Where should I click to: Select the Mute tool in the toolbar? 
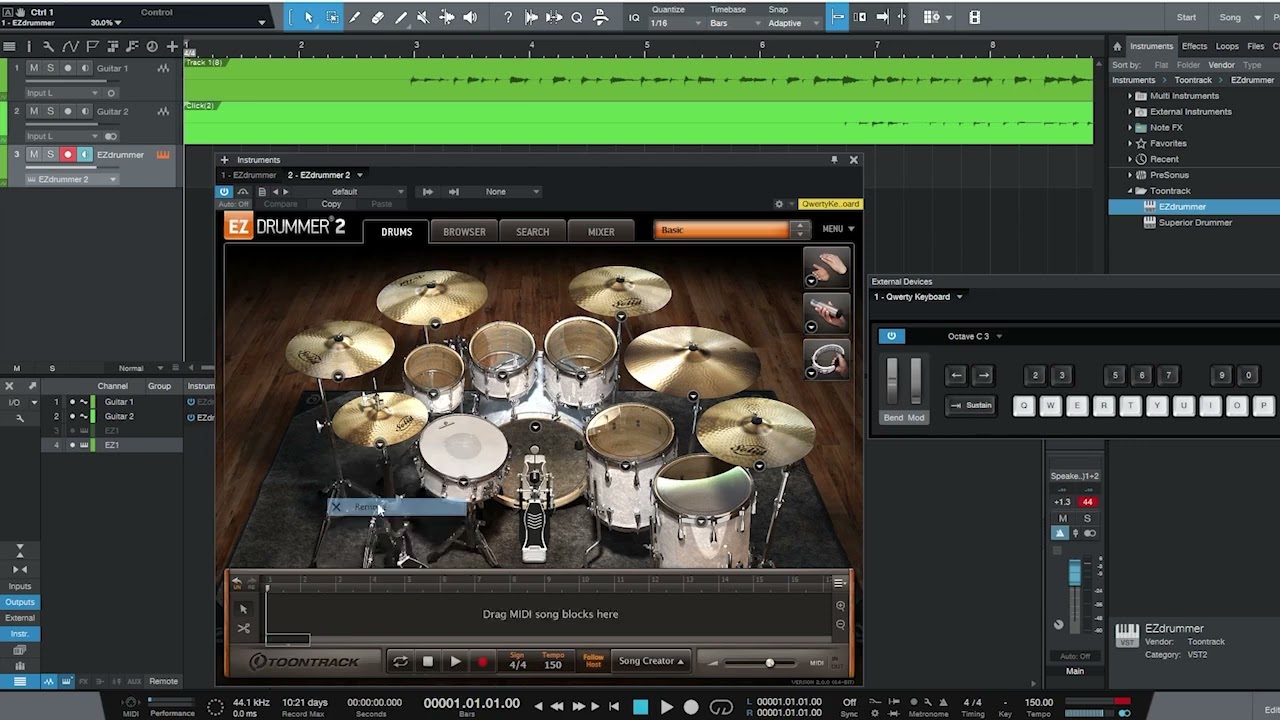(423, 17)
